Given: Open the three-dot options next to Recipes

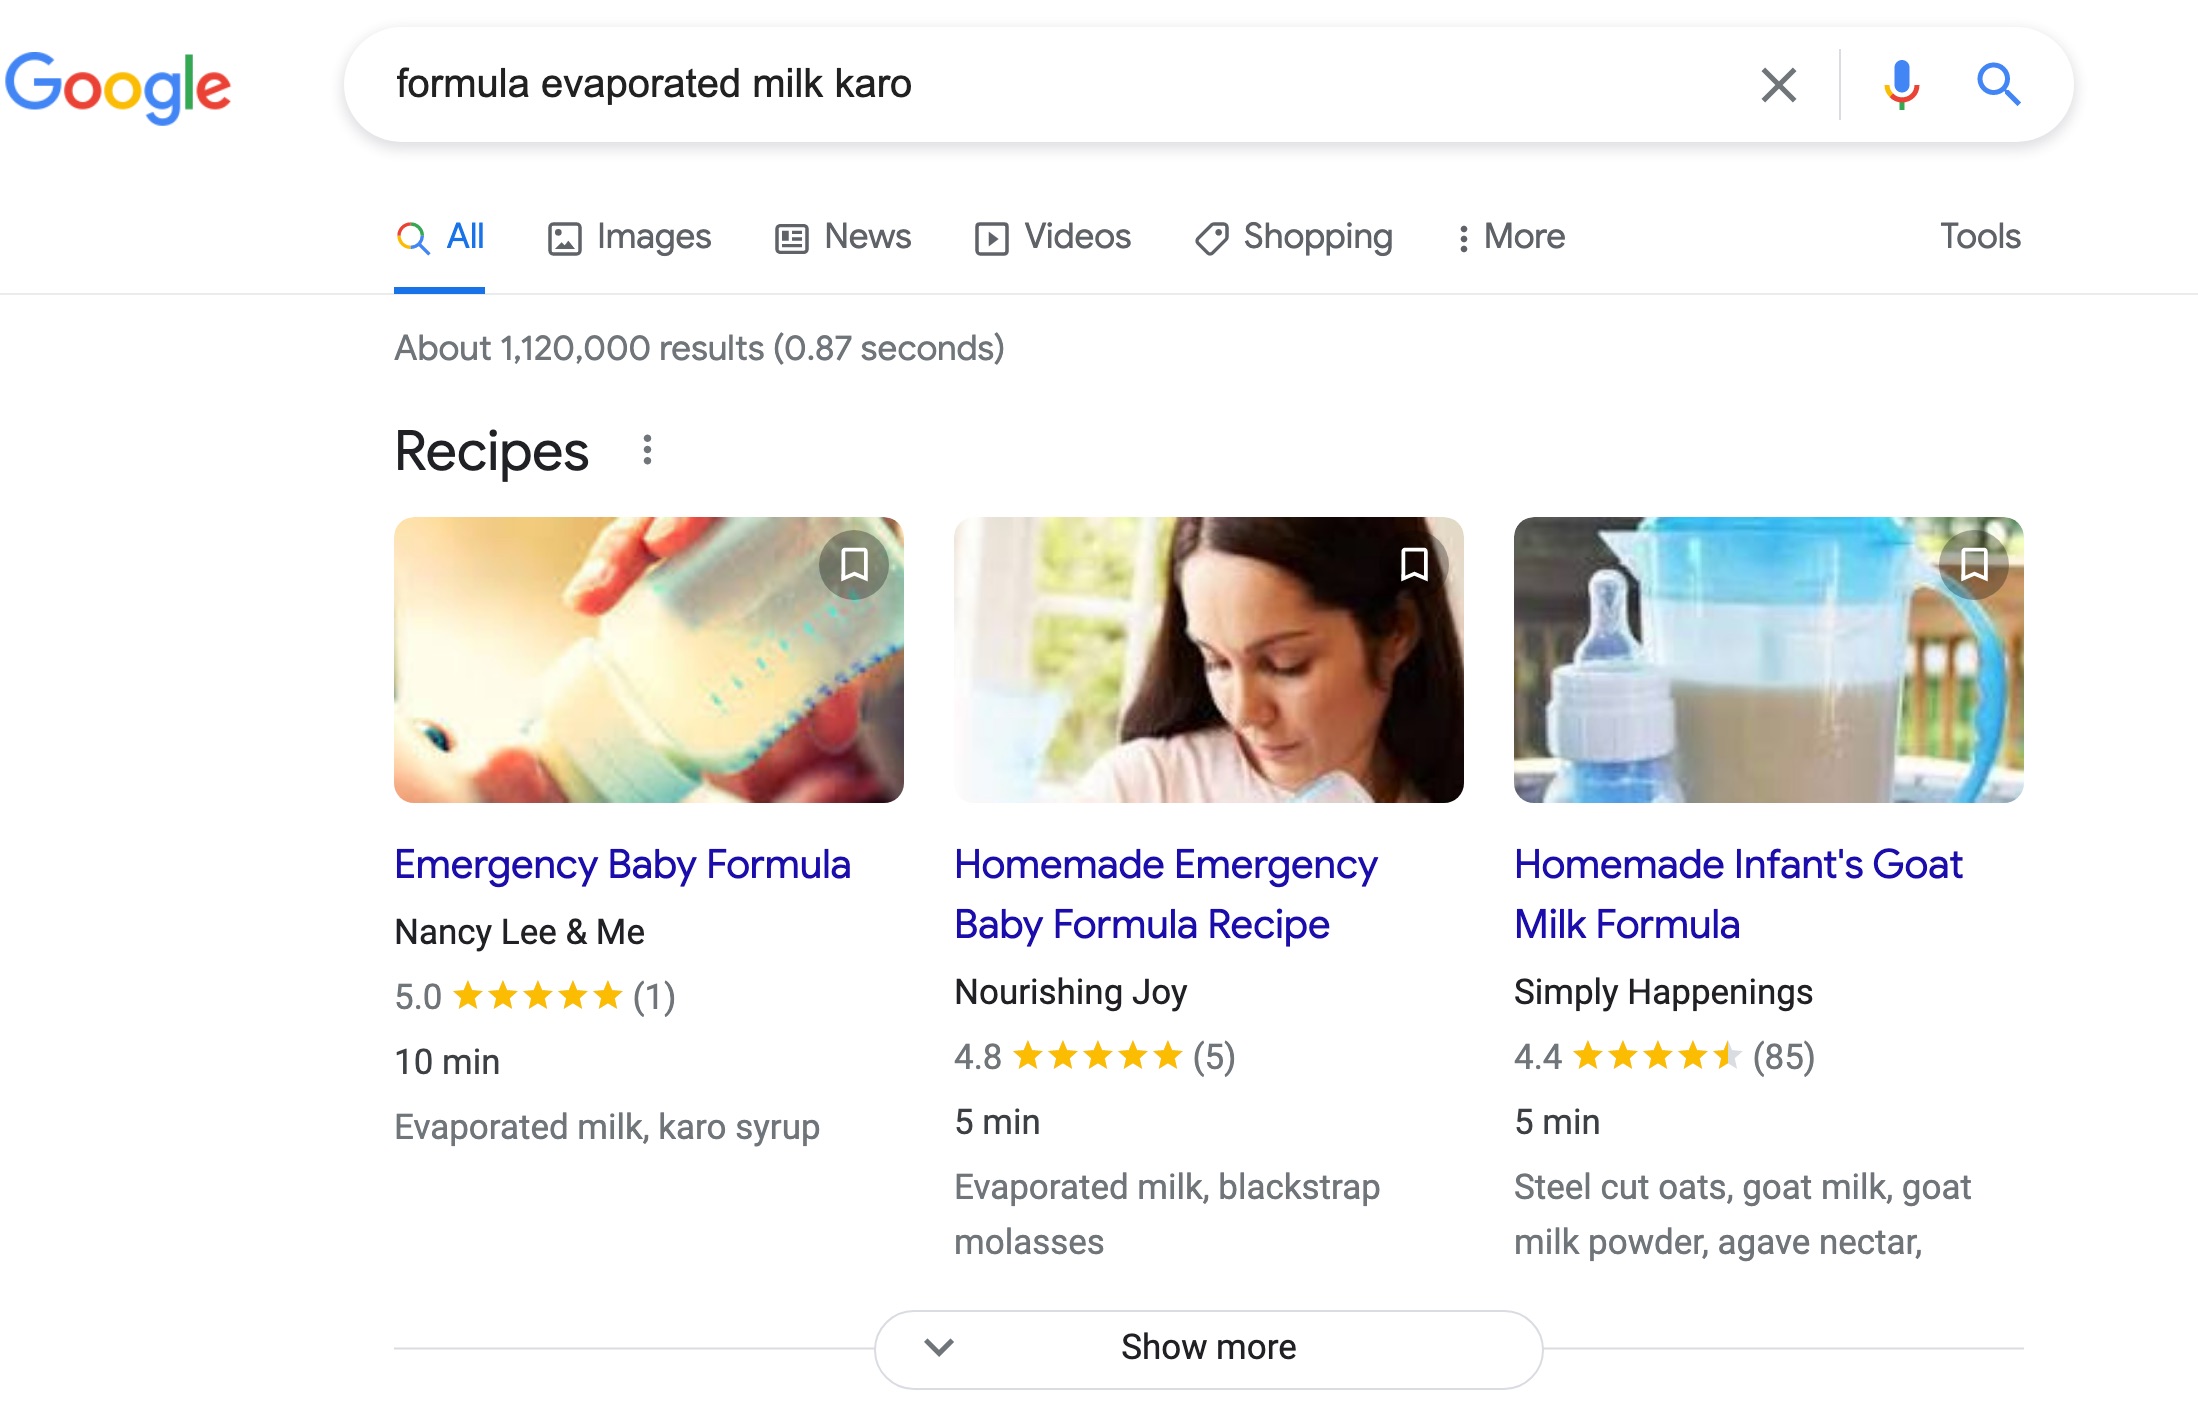Looking at the screenshot, I should (647, 450).
